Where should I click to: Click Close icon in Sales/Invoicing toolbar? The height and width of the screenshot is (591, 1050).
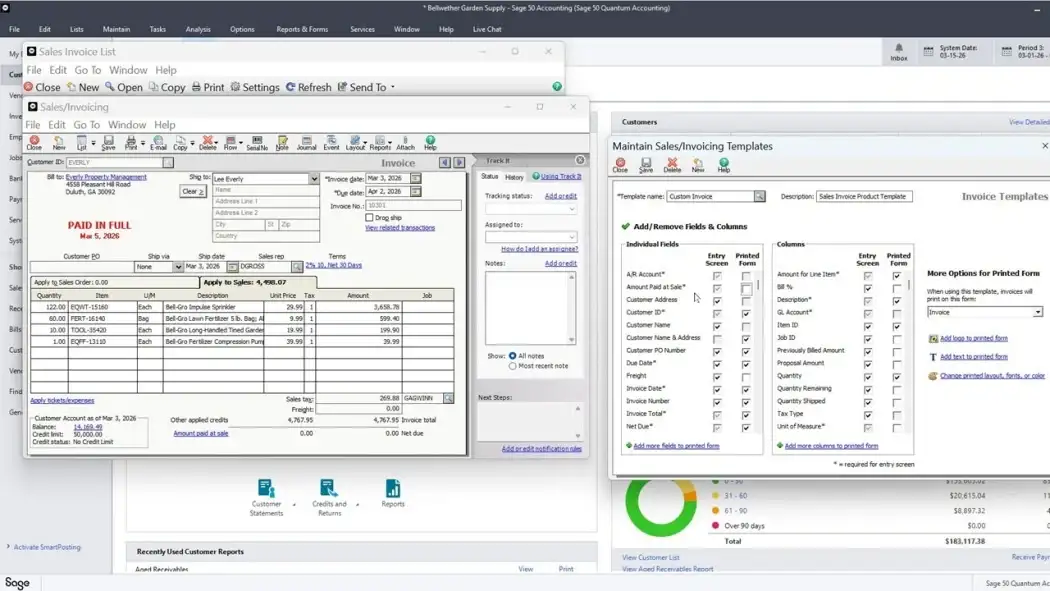click(34, 143)
